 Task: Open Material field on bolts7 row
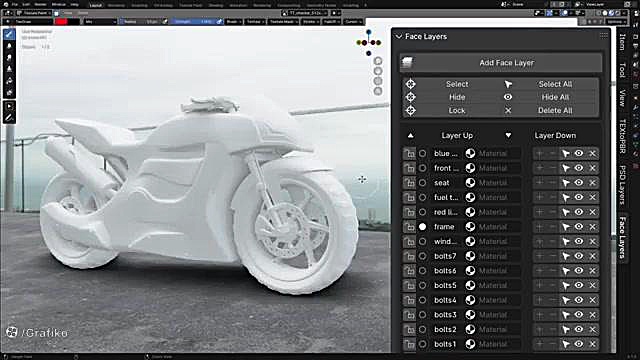(x=498, y=256)
